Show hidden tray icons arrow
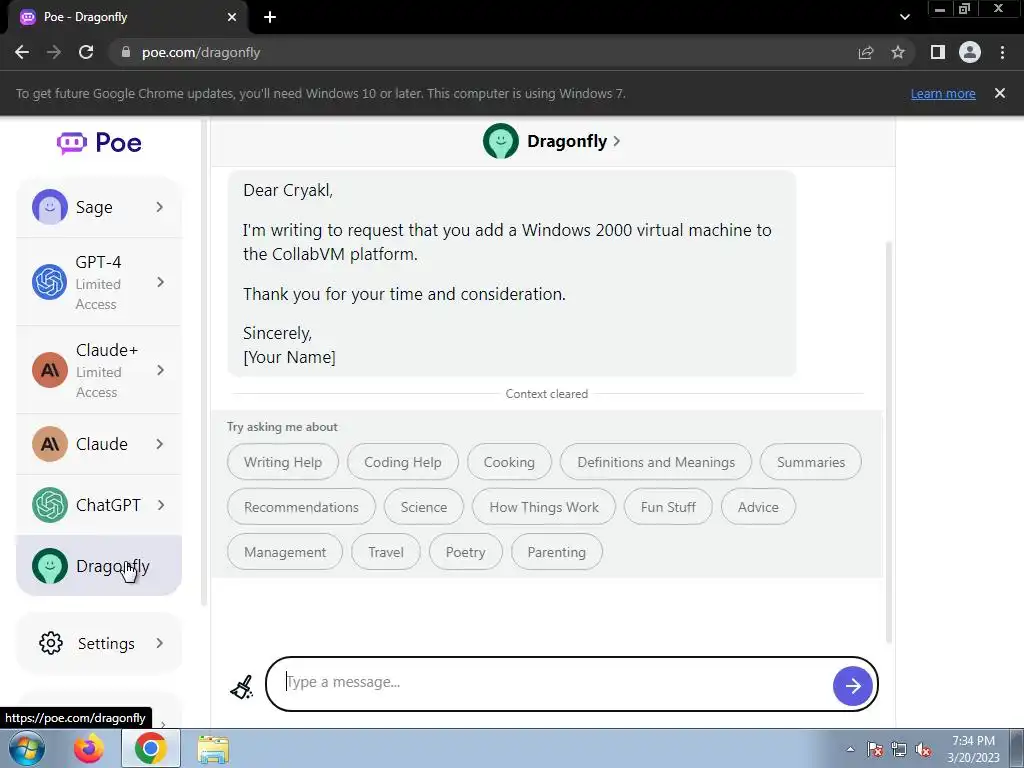This screenshot has height=768, width=1024. pyautogui.click(x=850, y=750)
